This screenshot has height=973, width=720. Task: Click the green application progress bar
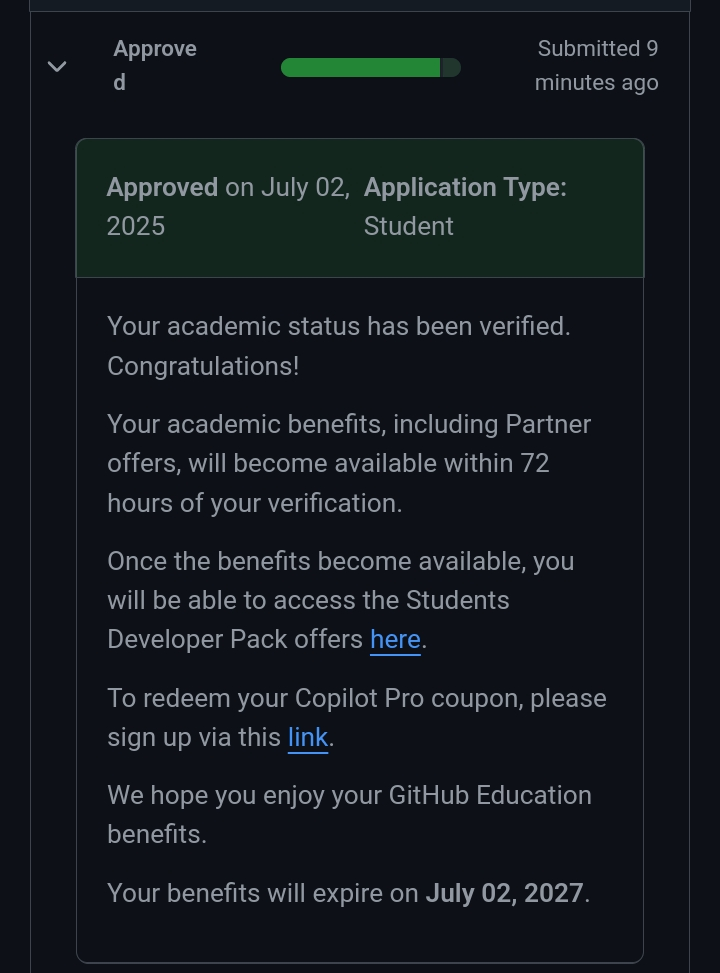coord(360,68)
